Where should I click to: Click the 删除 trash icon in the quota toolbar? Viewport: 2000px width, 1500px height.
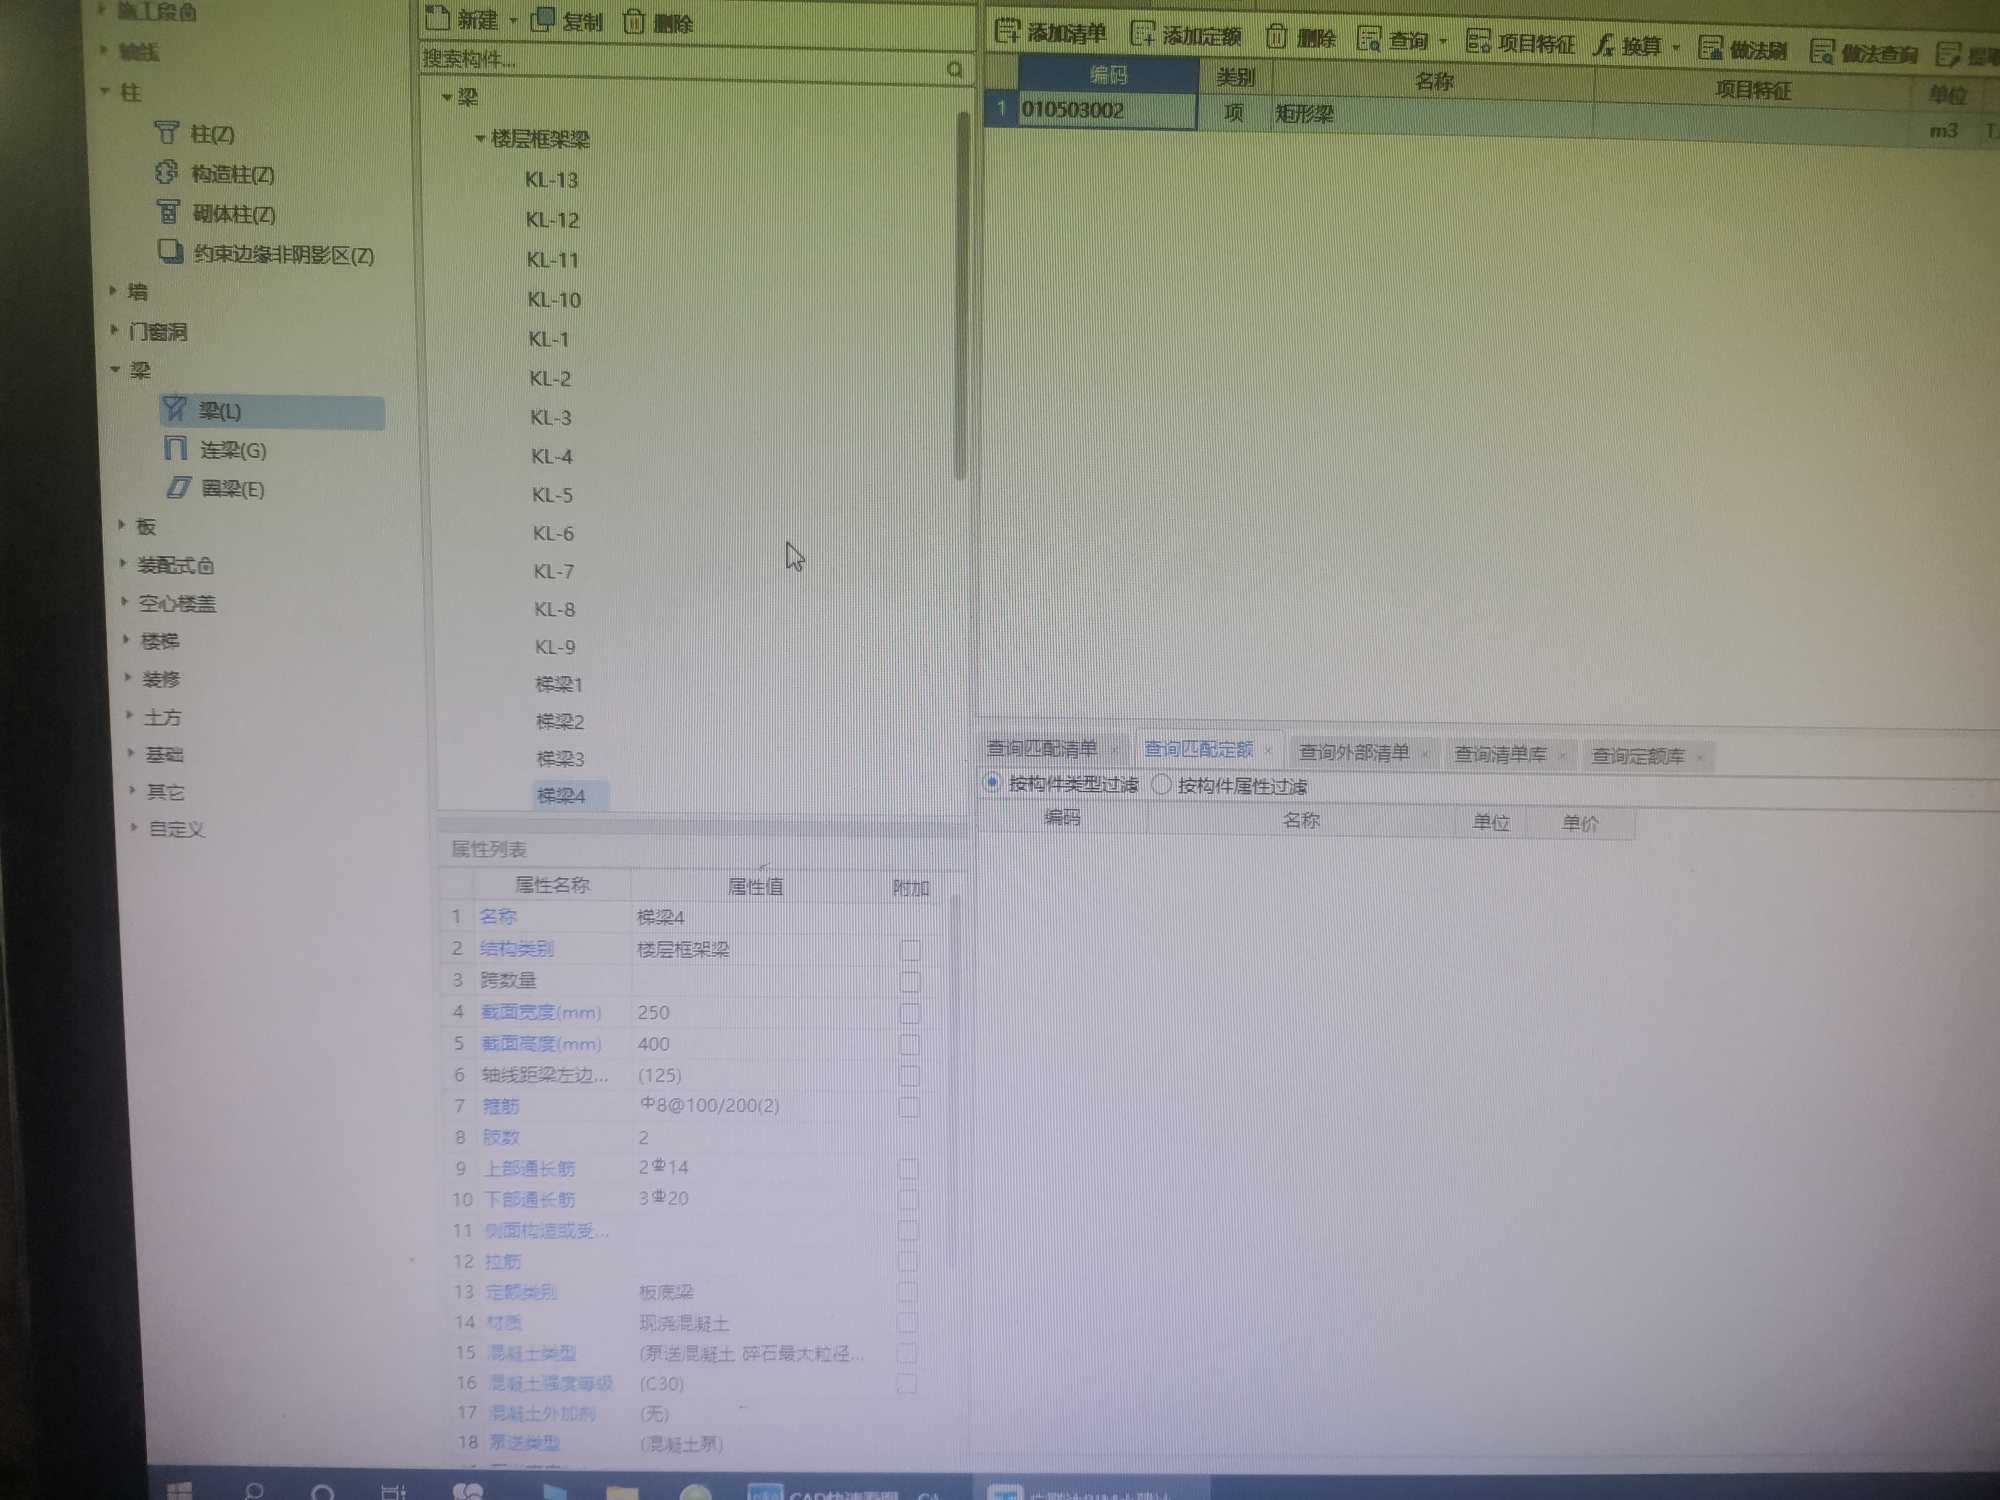pyautogui.click(x=1276, y=37)
